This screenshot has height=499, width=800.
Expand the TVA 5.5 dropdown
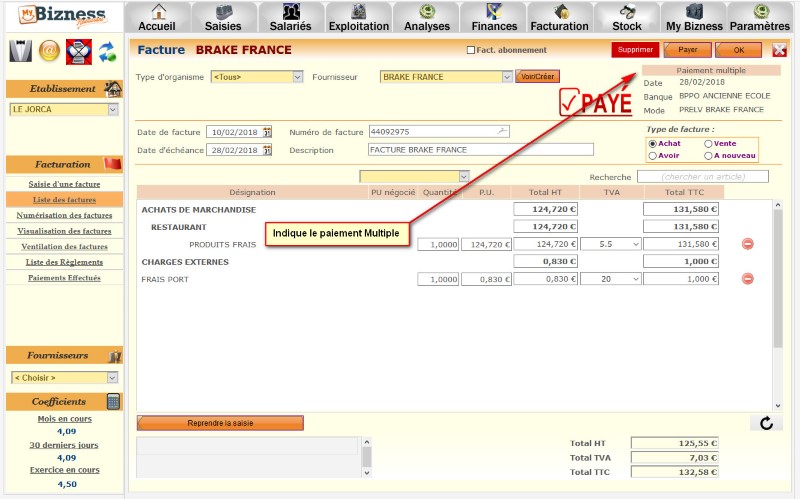636,244
